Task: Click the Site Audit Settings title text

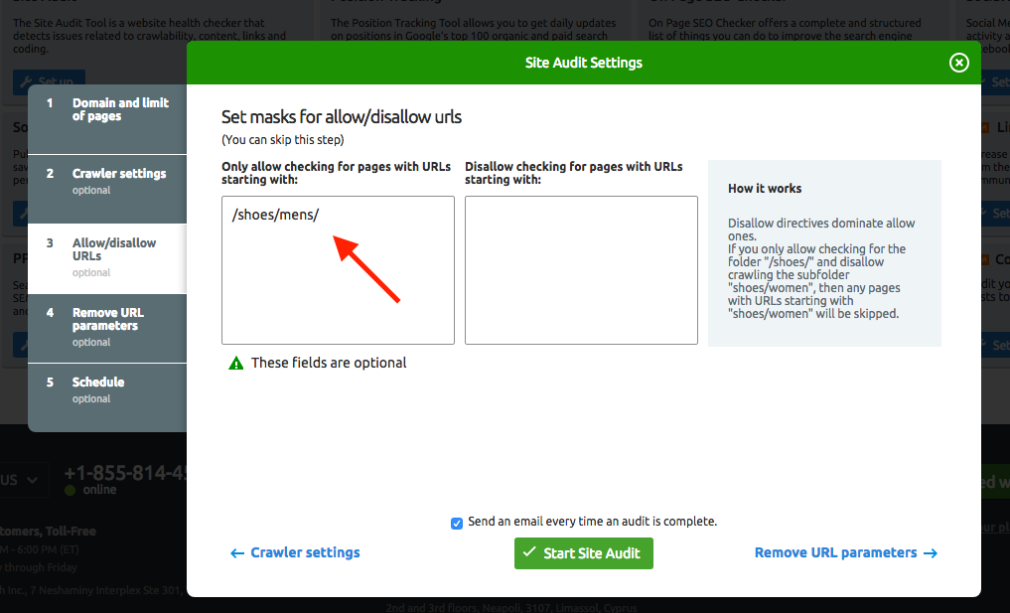Action: [584, 62]
